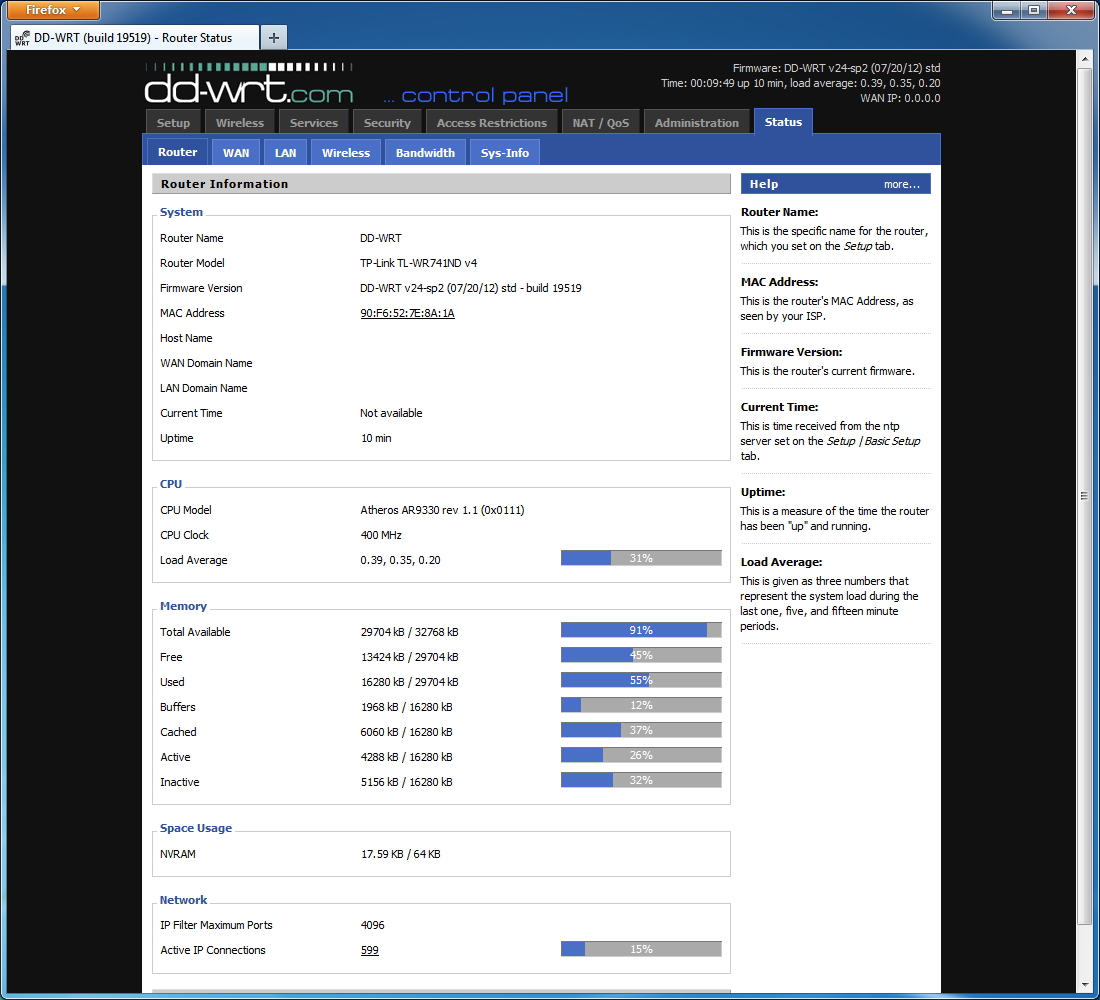This screenshot has height=1000, width=1100.
Task: Click the vertical scrollbar thumb
Action: 1085,495
